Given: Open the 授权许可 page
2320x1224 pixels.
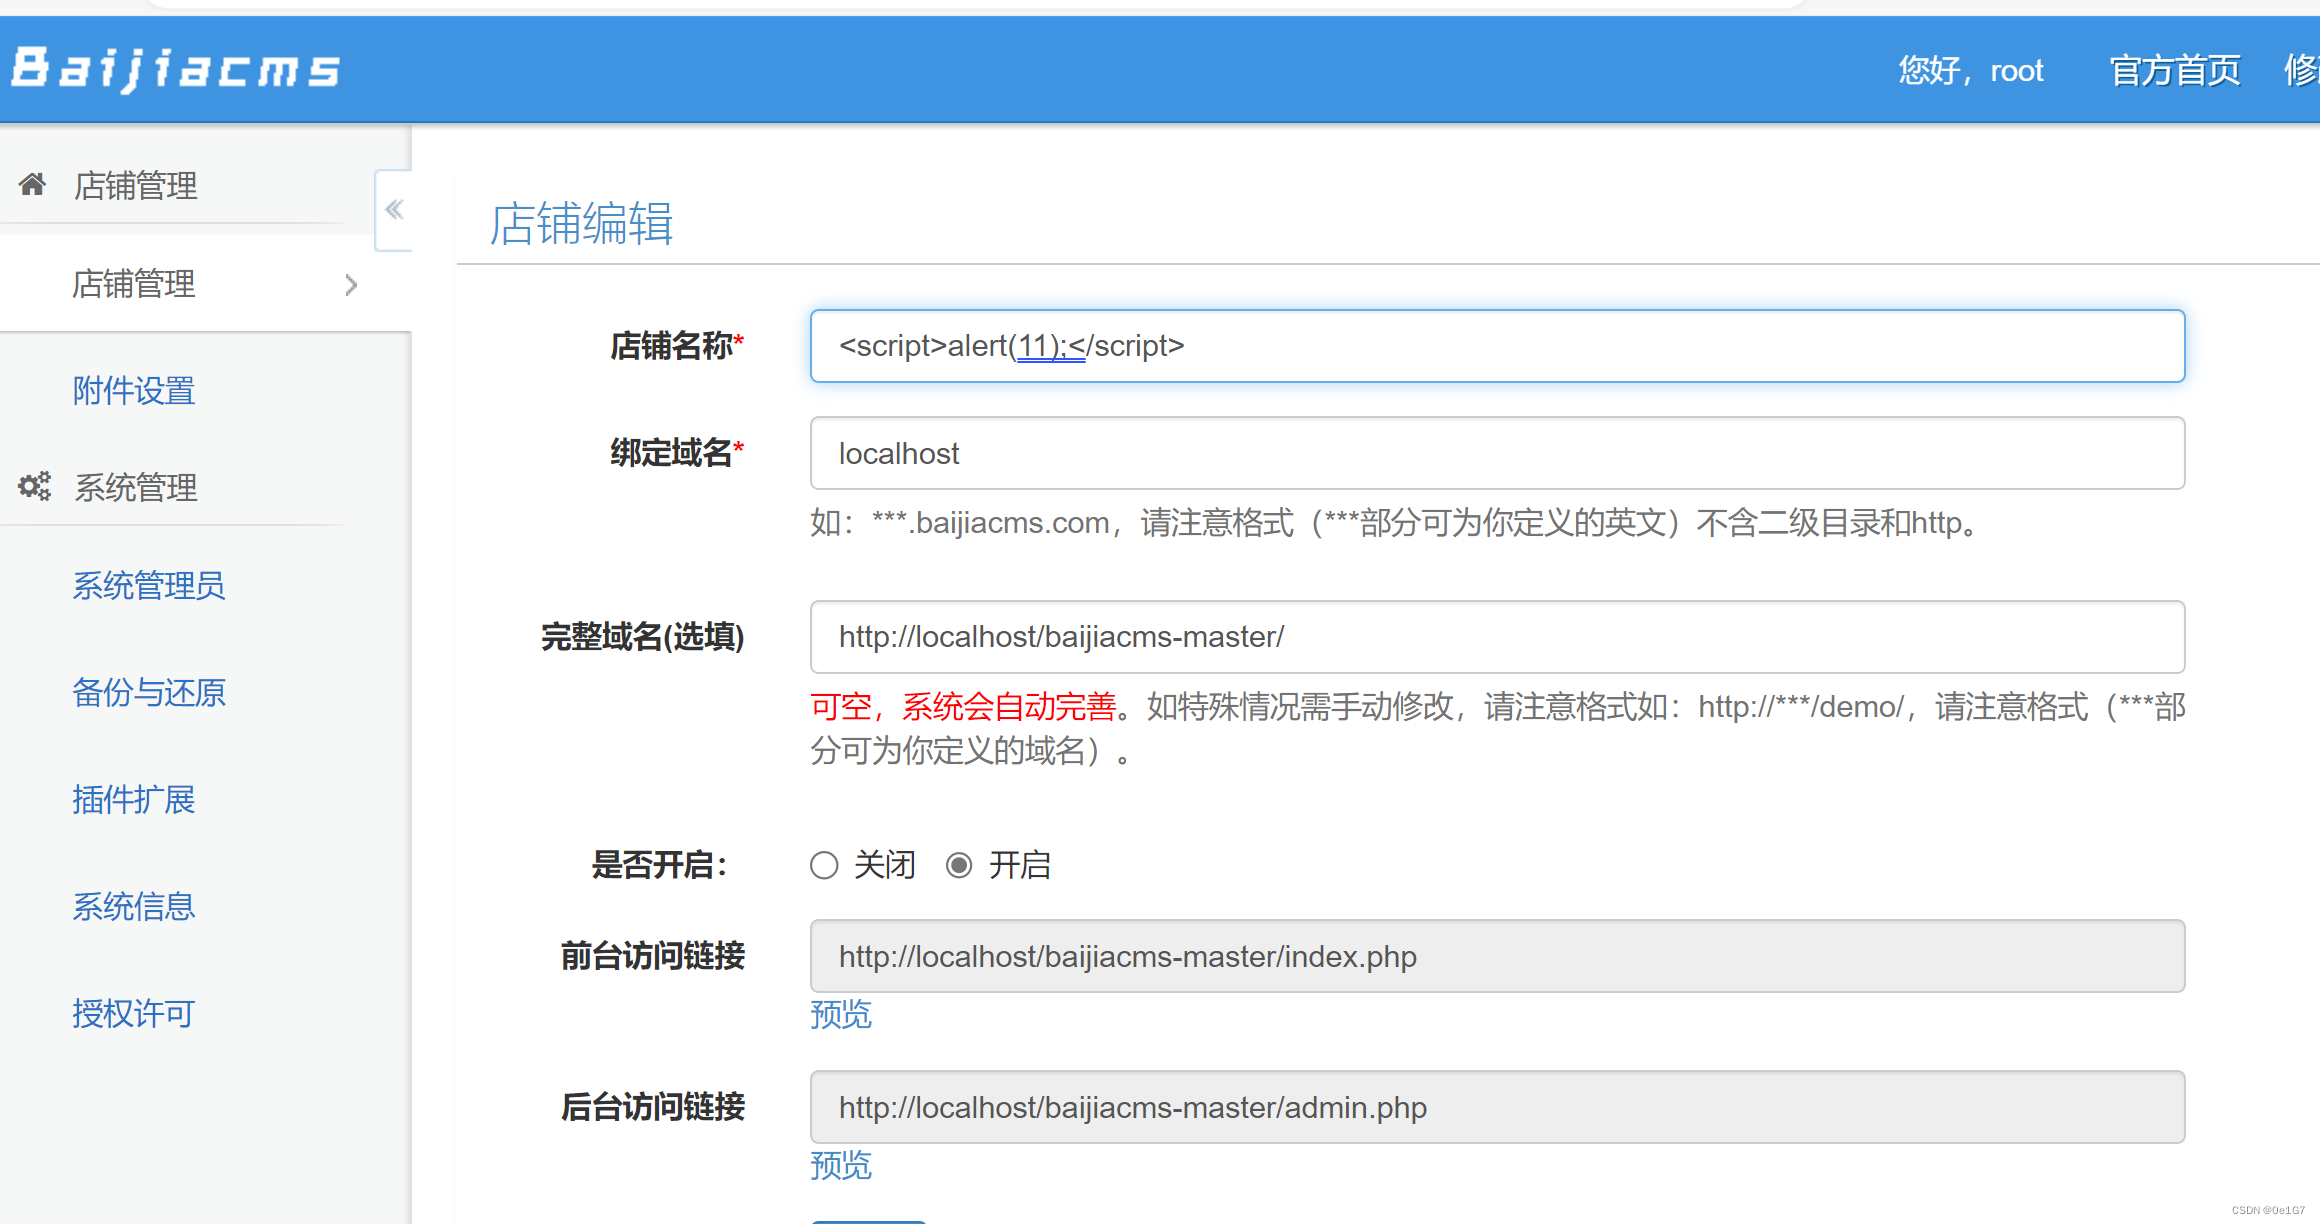Looking at the screenshot, I should tap(133, 1013).
